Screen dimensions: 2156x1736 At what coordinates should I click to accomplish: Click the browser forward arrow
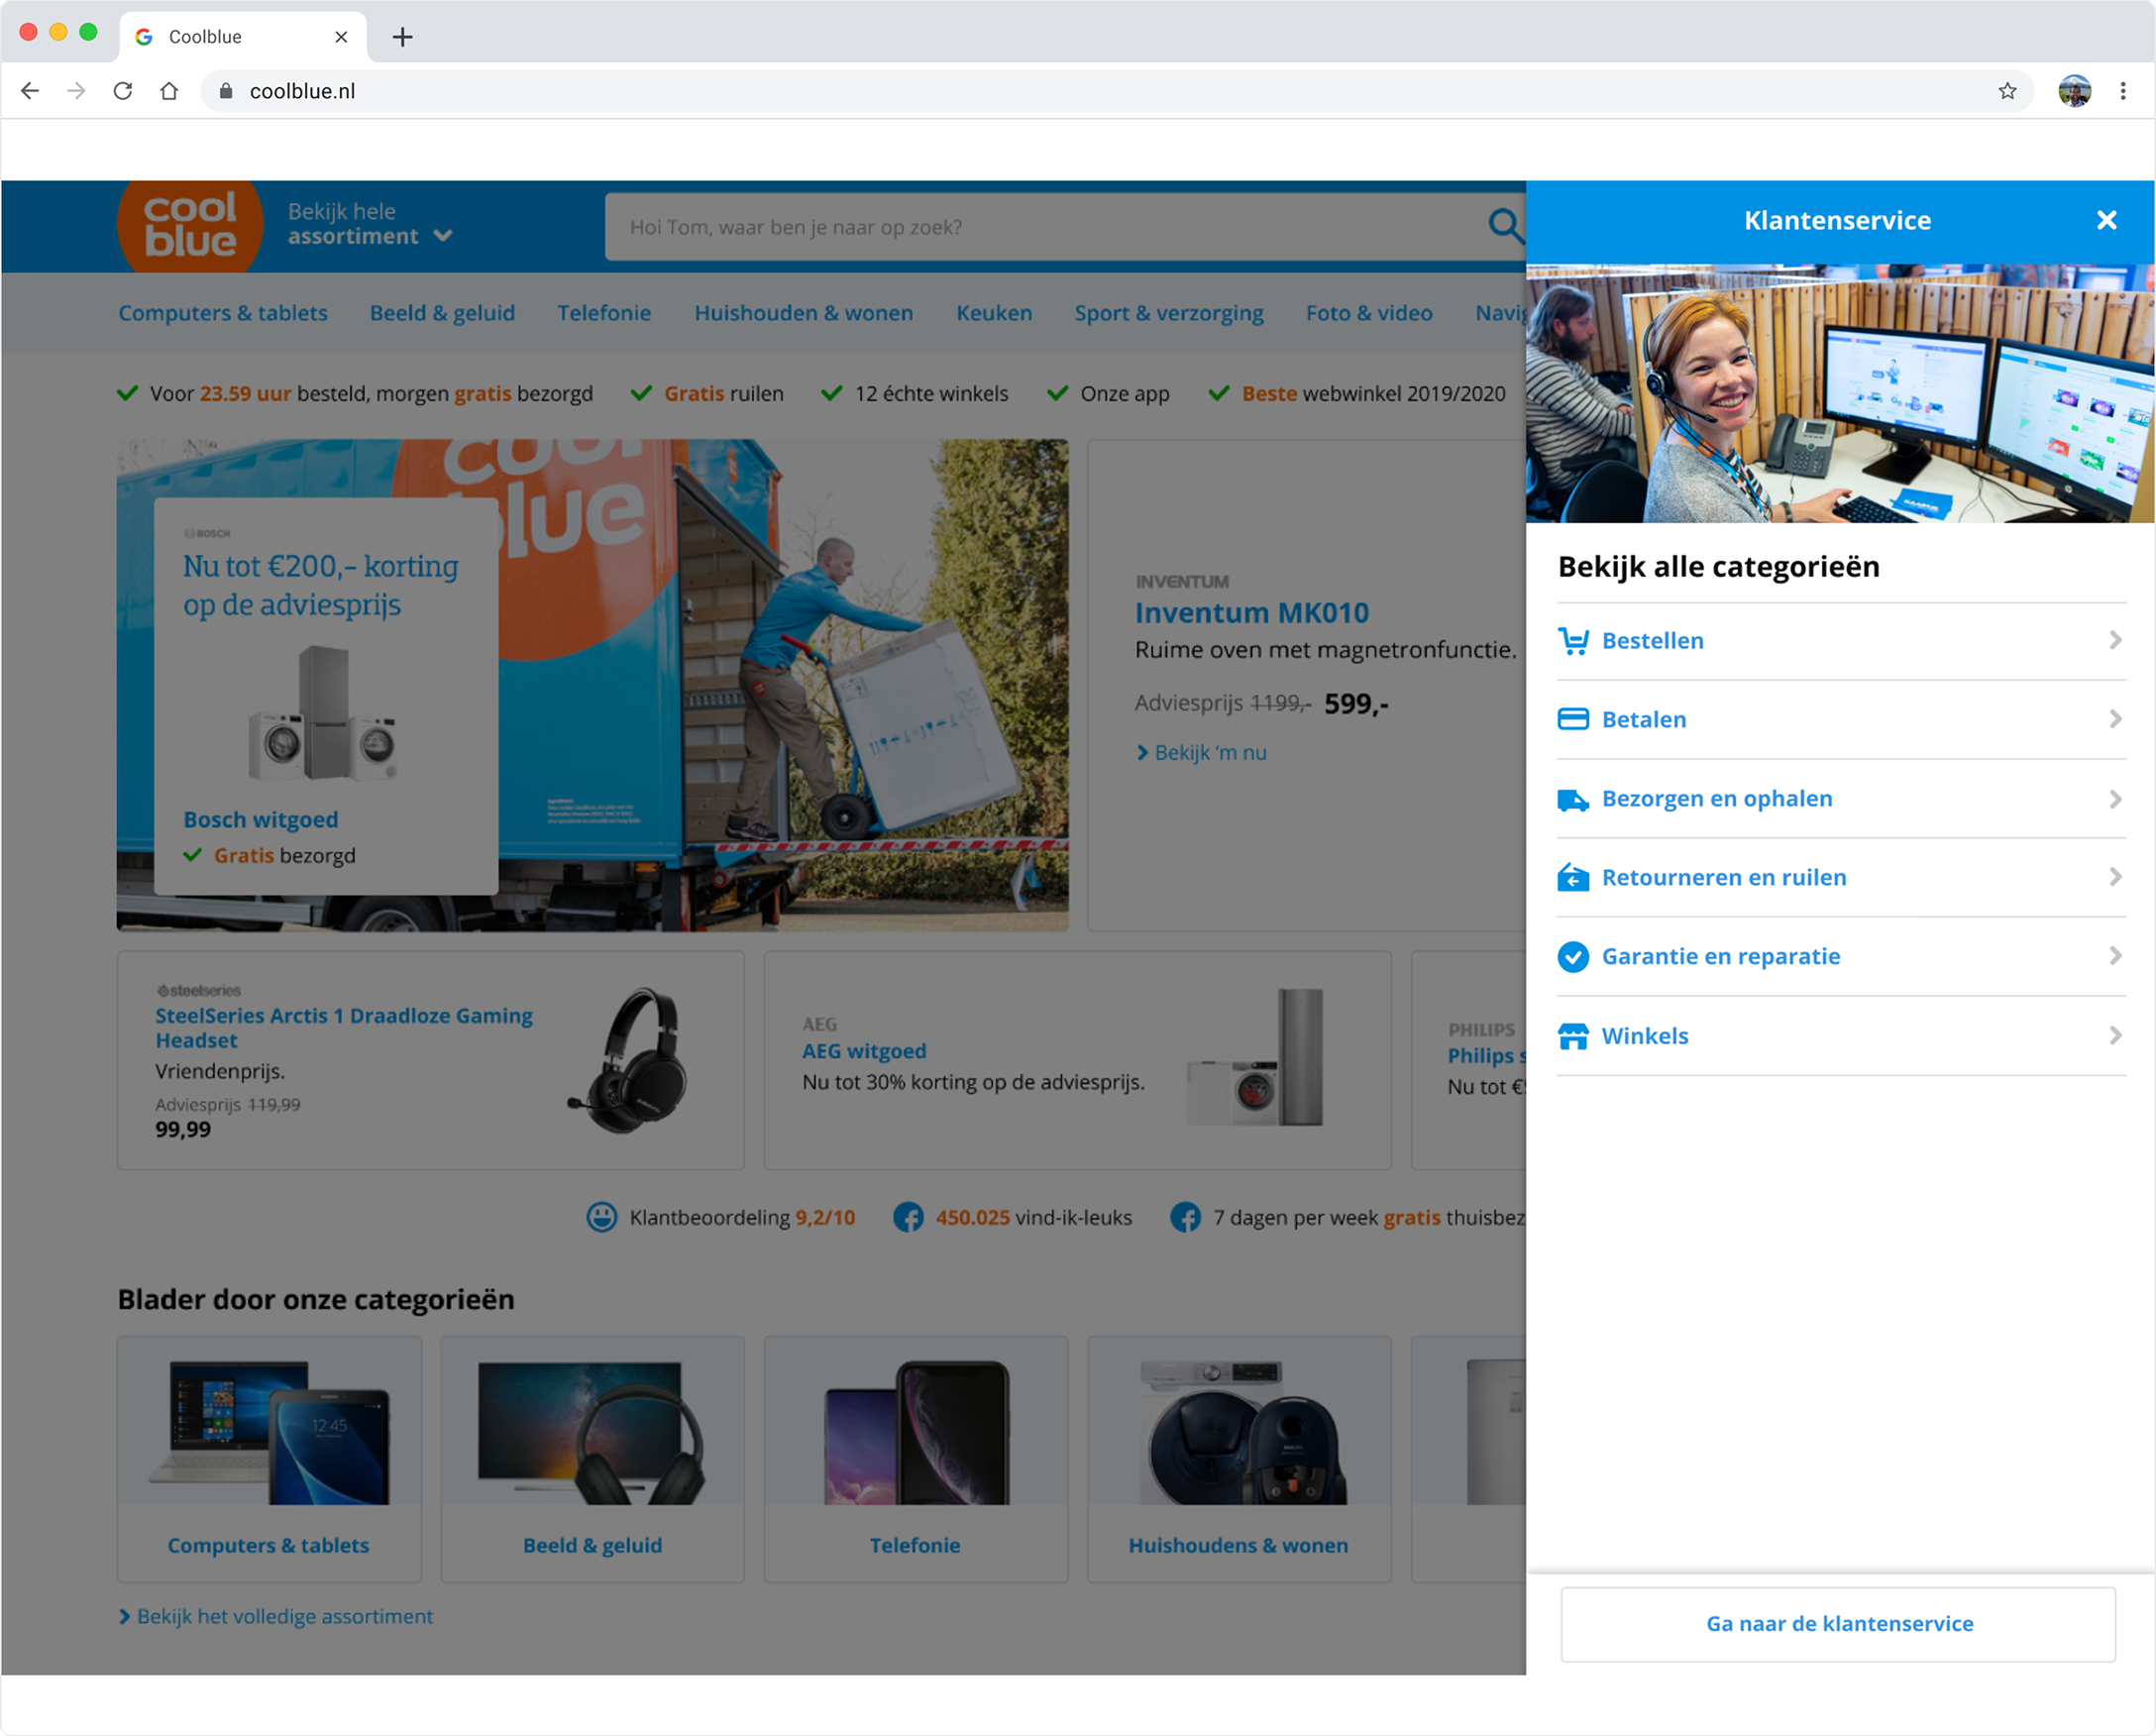[x=76, y=91]
